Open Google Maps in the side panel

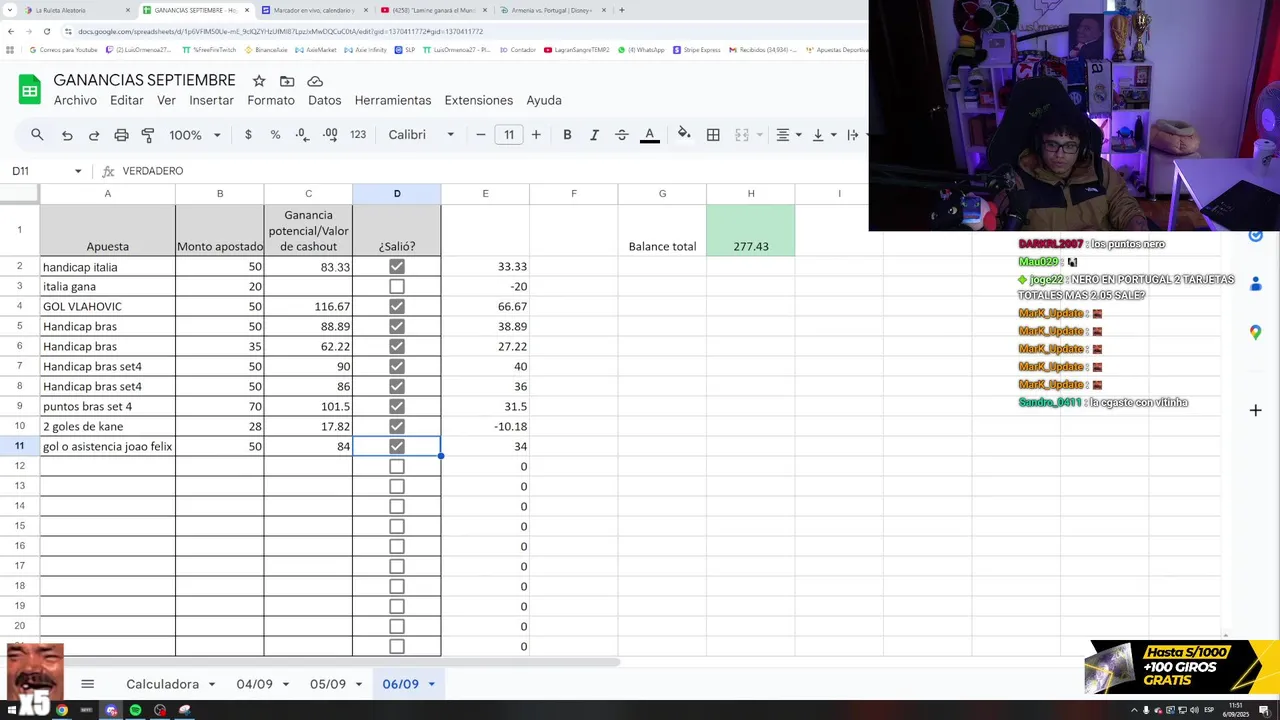(1255, 332)
